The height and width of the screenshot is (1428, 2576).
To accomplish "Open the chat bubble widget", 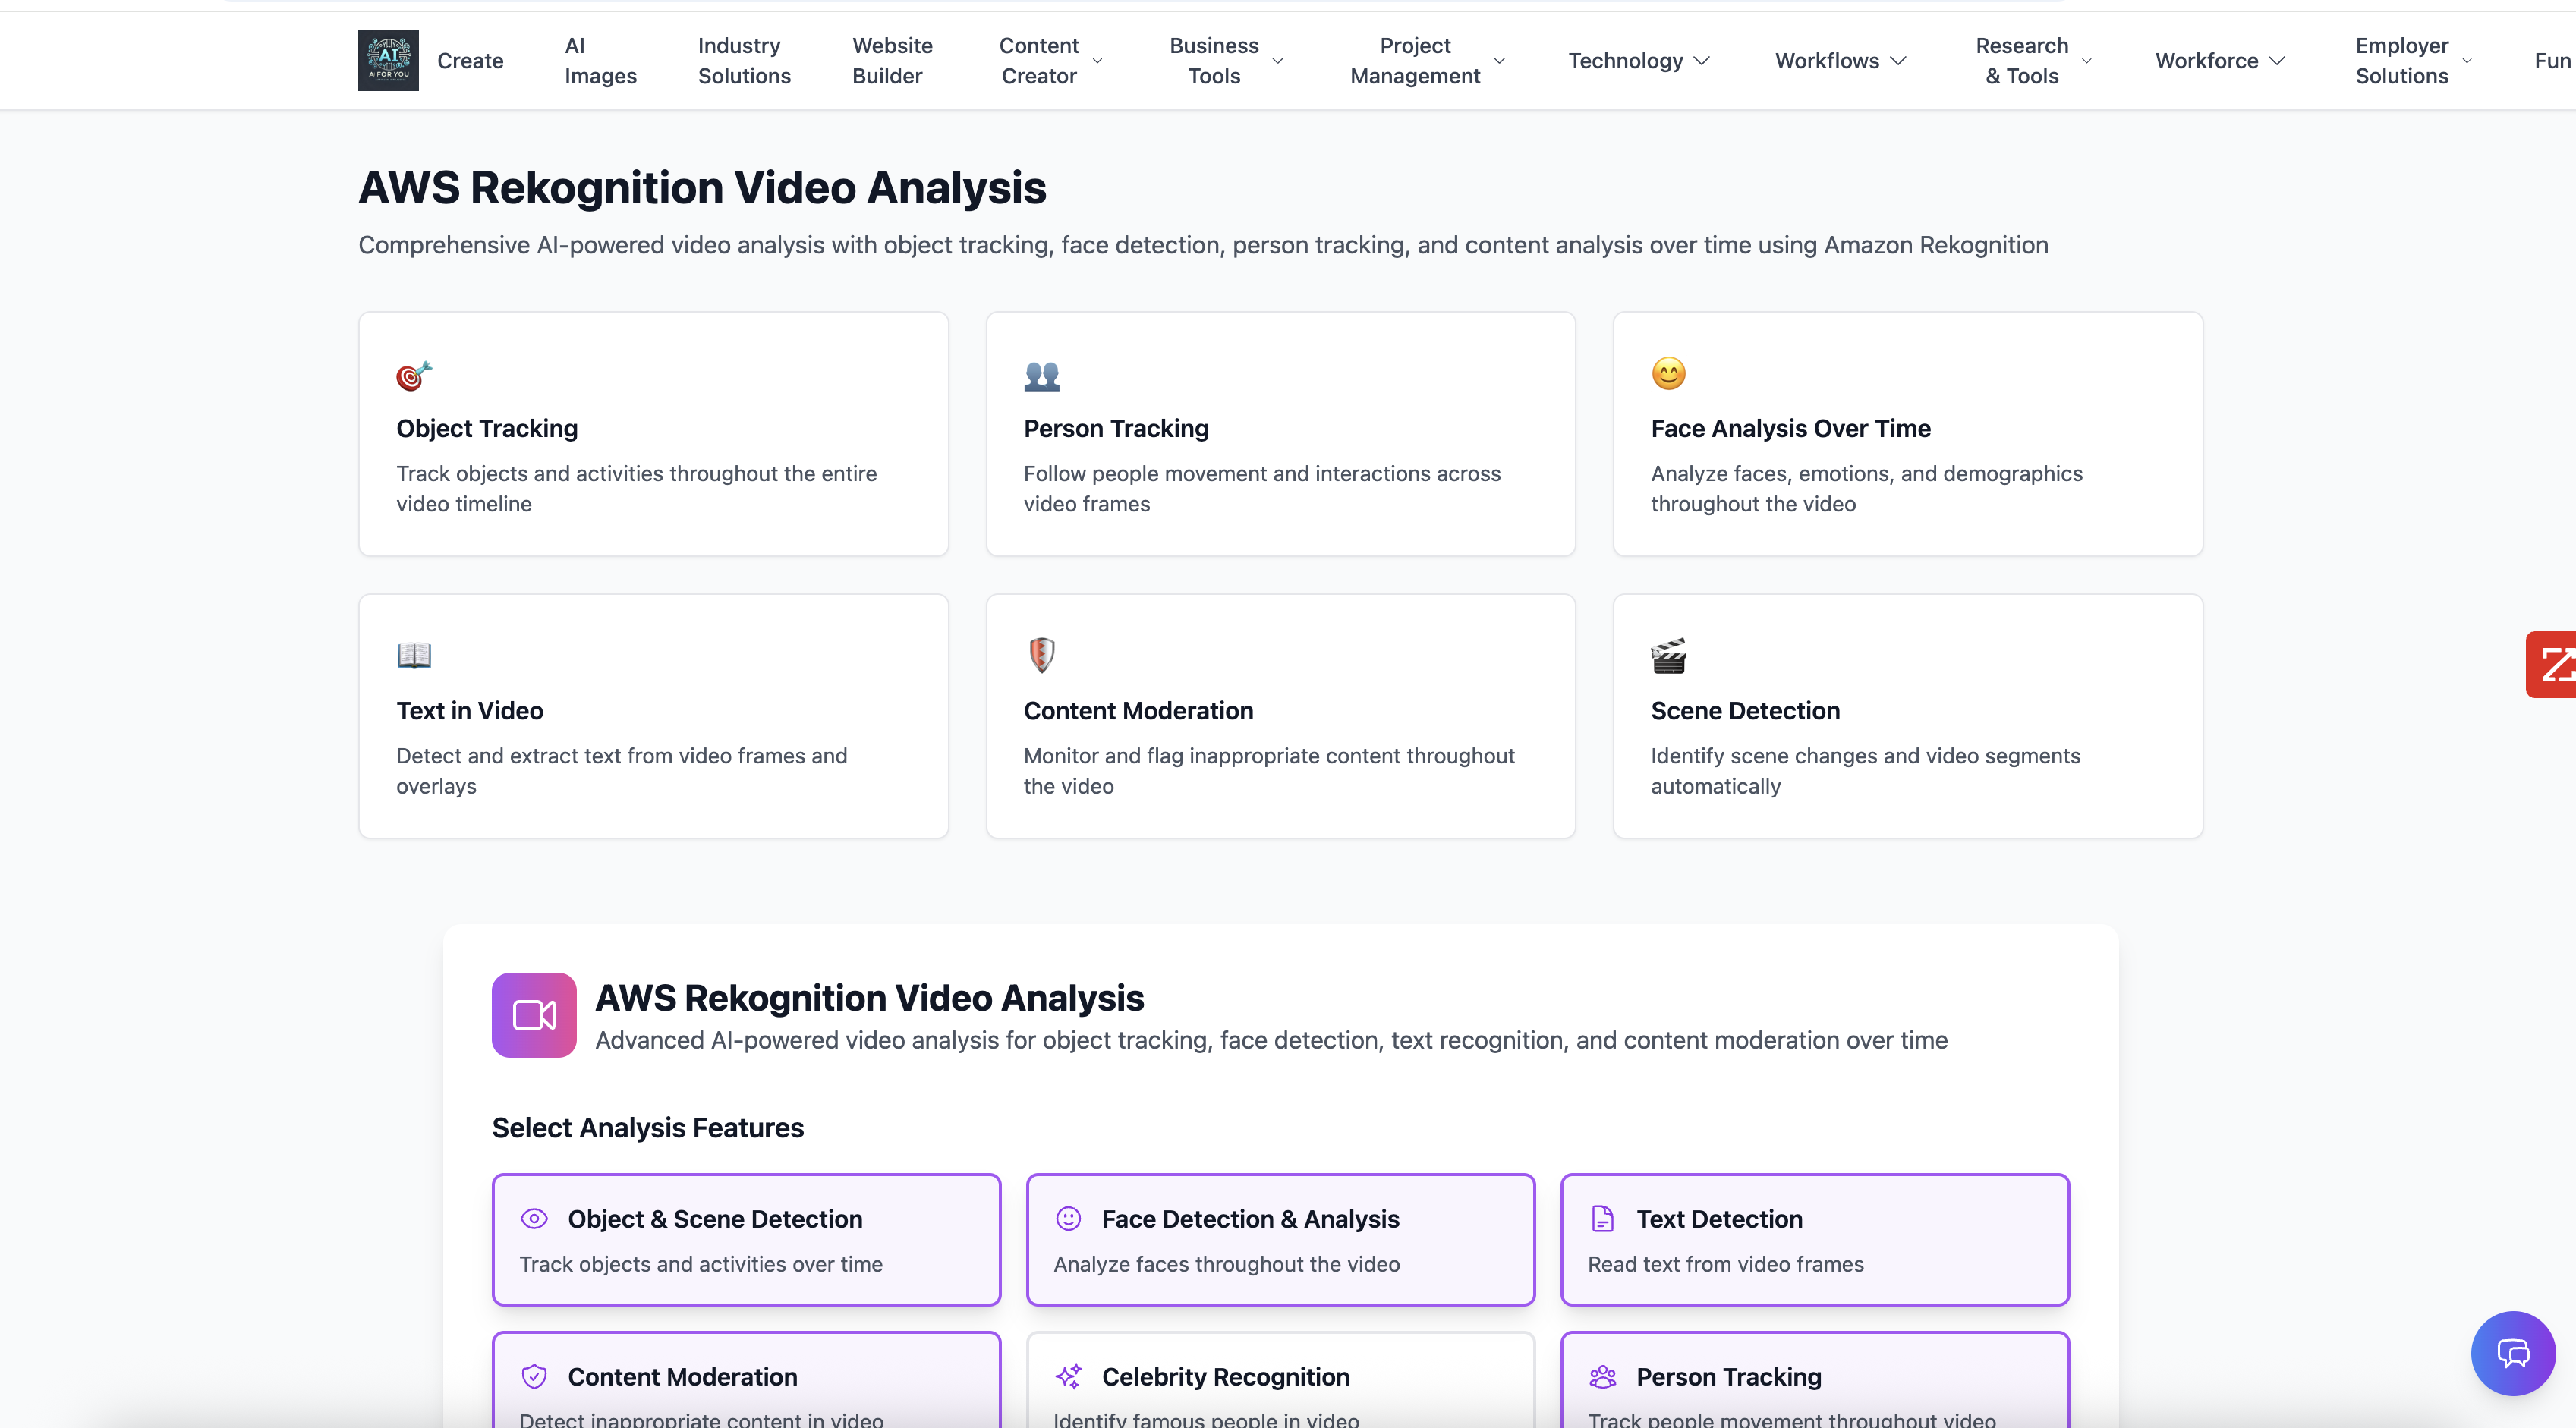I will [x=2512, y=1353].
